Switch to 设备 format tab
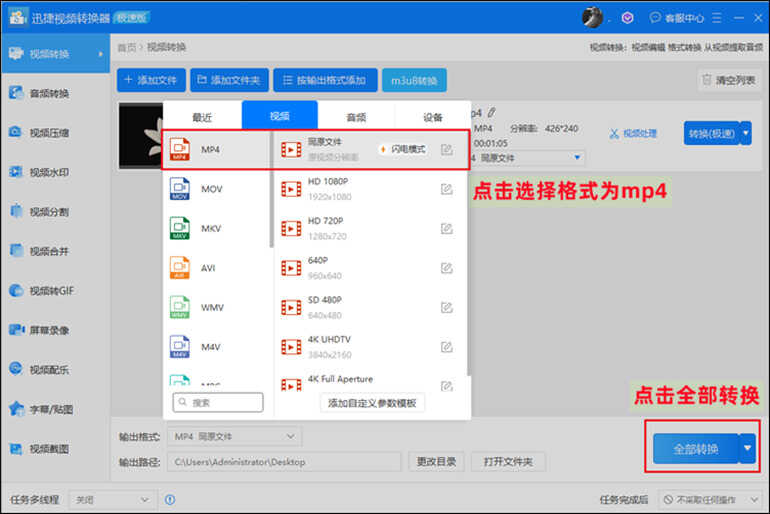The height and width of the screenshot is (514, 770). click(x=432, y=117)
